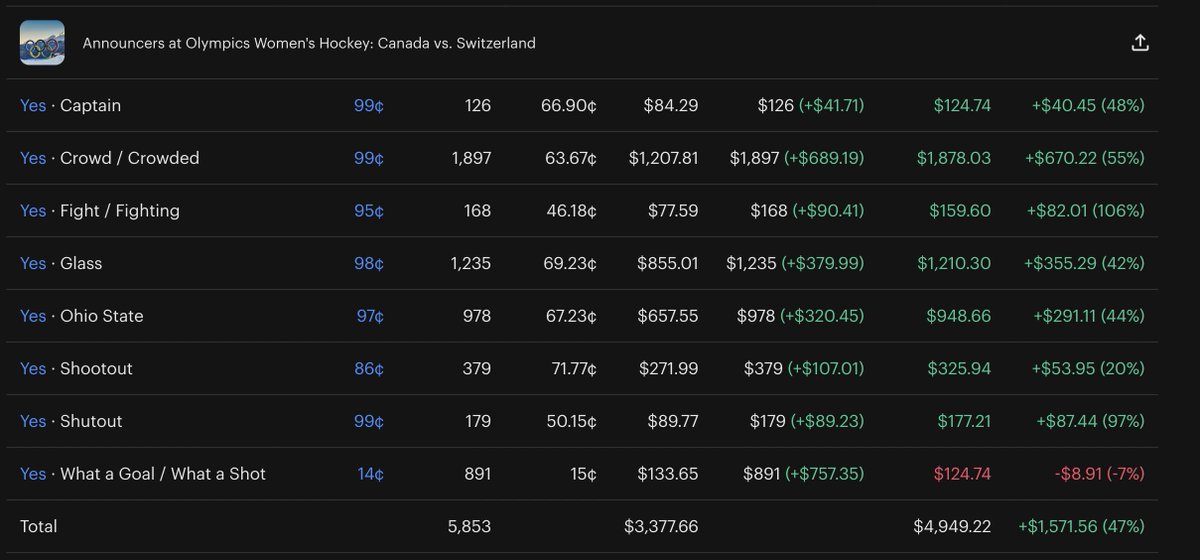Click the $89.77 Shutout cost

672,421
